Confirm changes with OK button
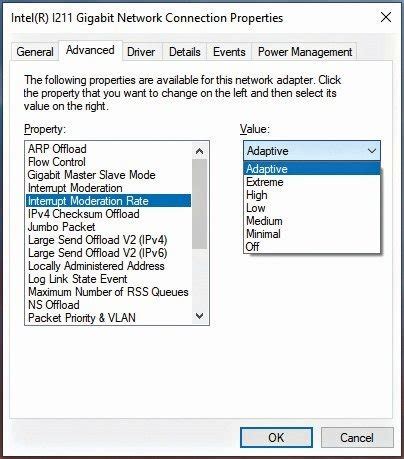 coord(276,437)
